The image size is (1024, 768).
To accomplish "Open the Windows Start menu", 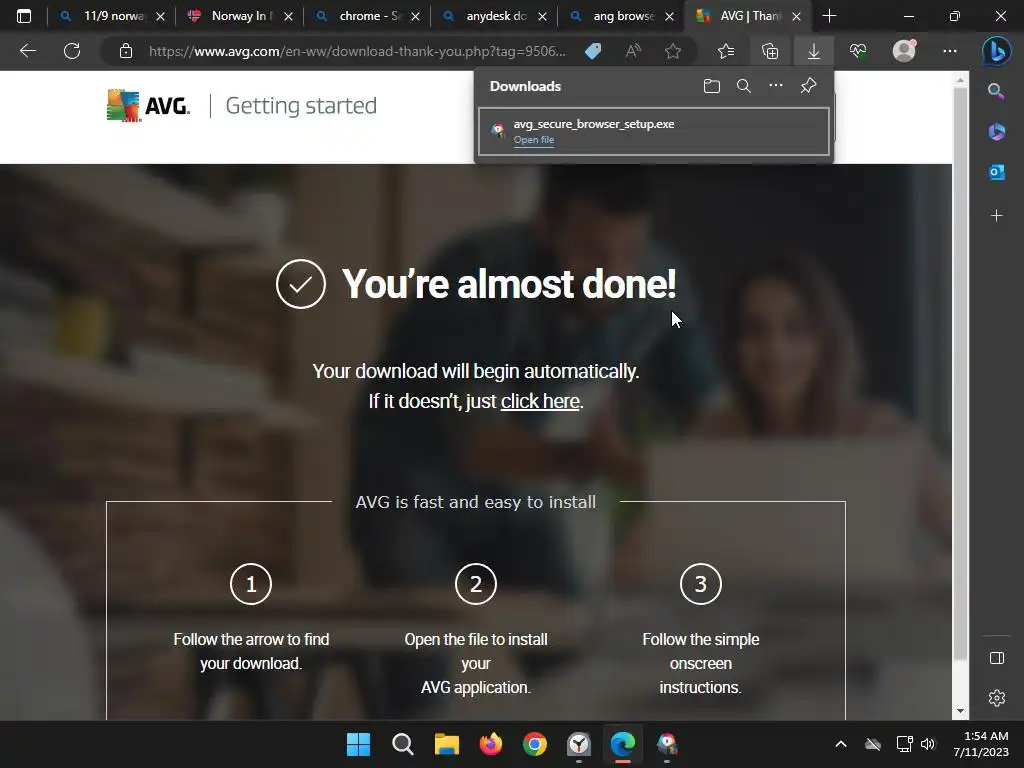I will [358, 744].
